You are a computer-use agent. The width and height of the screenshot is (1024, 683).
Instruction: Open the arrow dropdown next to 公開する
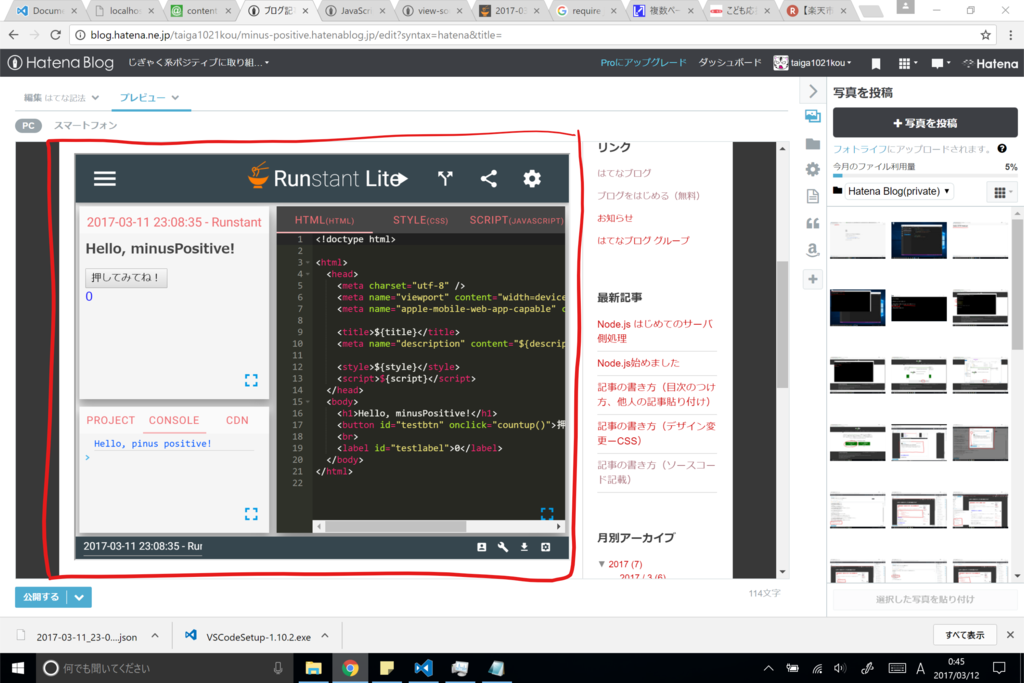tap(79, 597)
